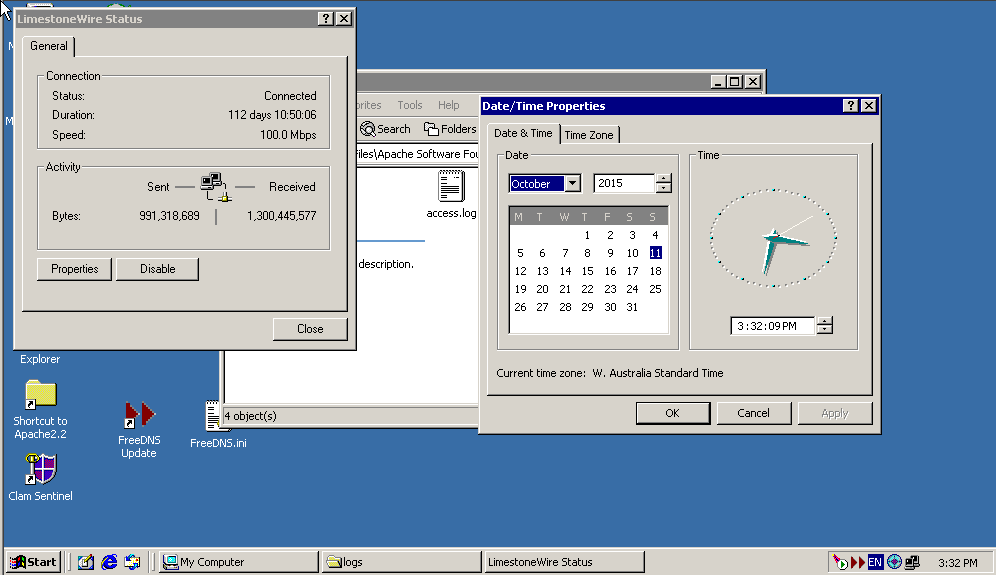Increase the year with the up spinner

(663, 179)
